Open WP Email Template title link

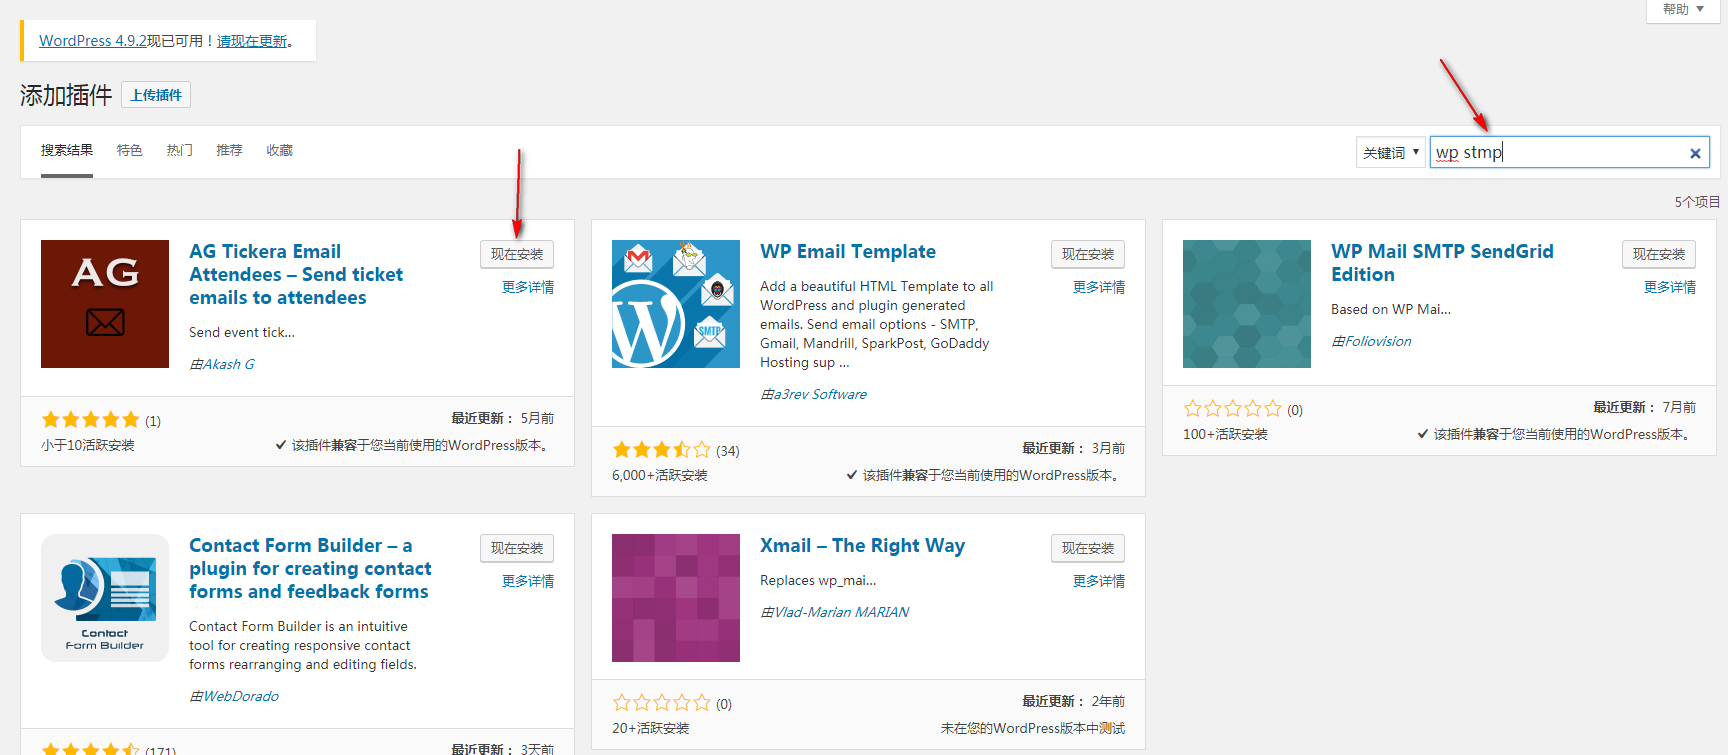tap(848, 251)
